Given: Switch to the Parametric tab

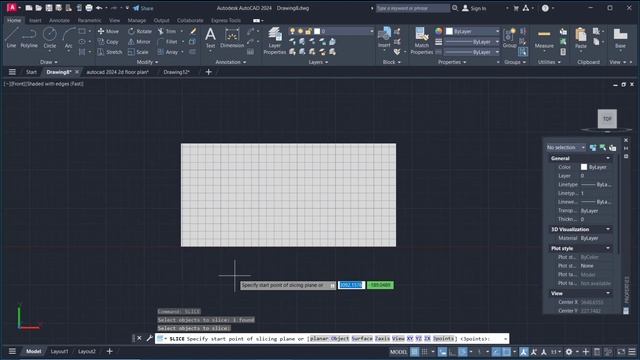Looking at the screenshot, I should click(89, 20).
